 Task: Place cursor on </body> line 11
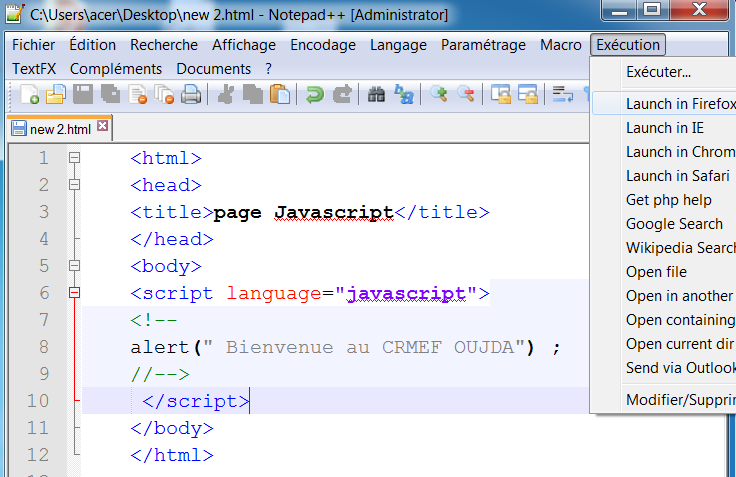(x=172, y=428)
